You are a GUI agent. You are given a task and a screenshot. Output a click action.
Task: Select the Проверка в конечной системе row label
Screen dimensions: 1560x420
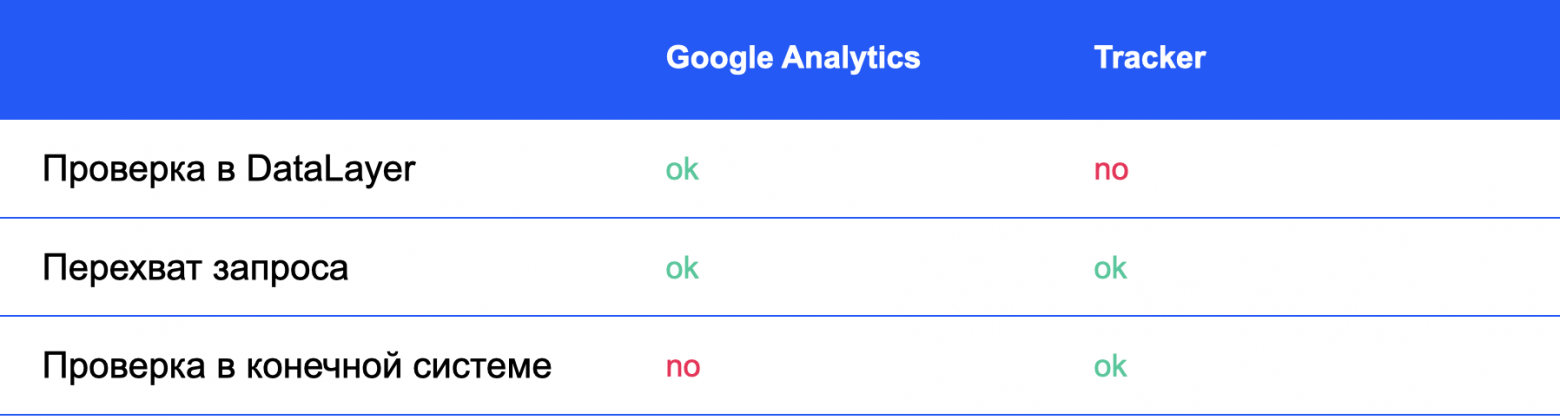tap(297, 367)
